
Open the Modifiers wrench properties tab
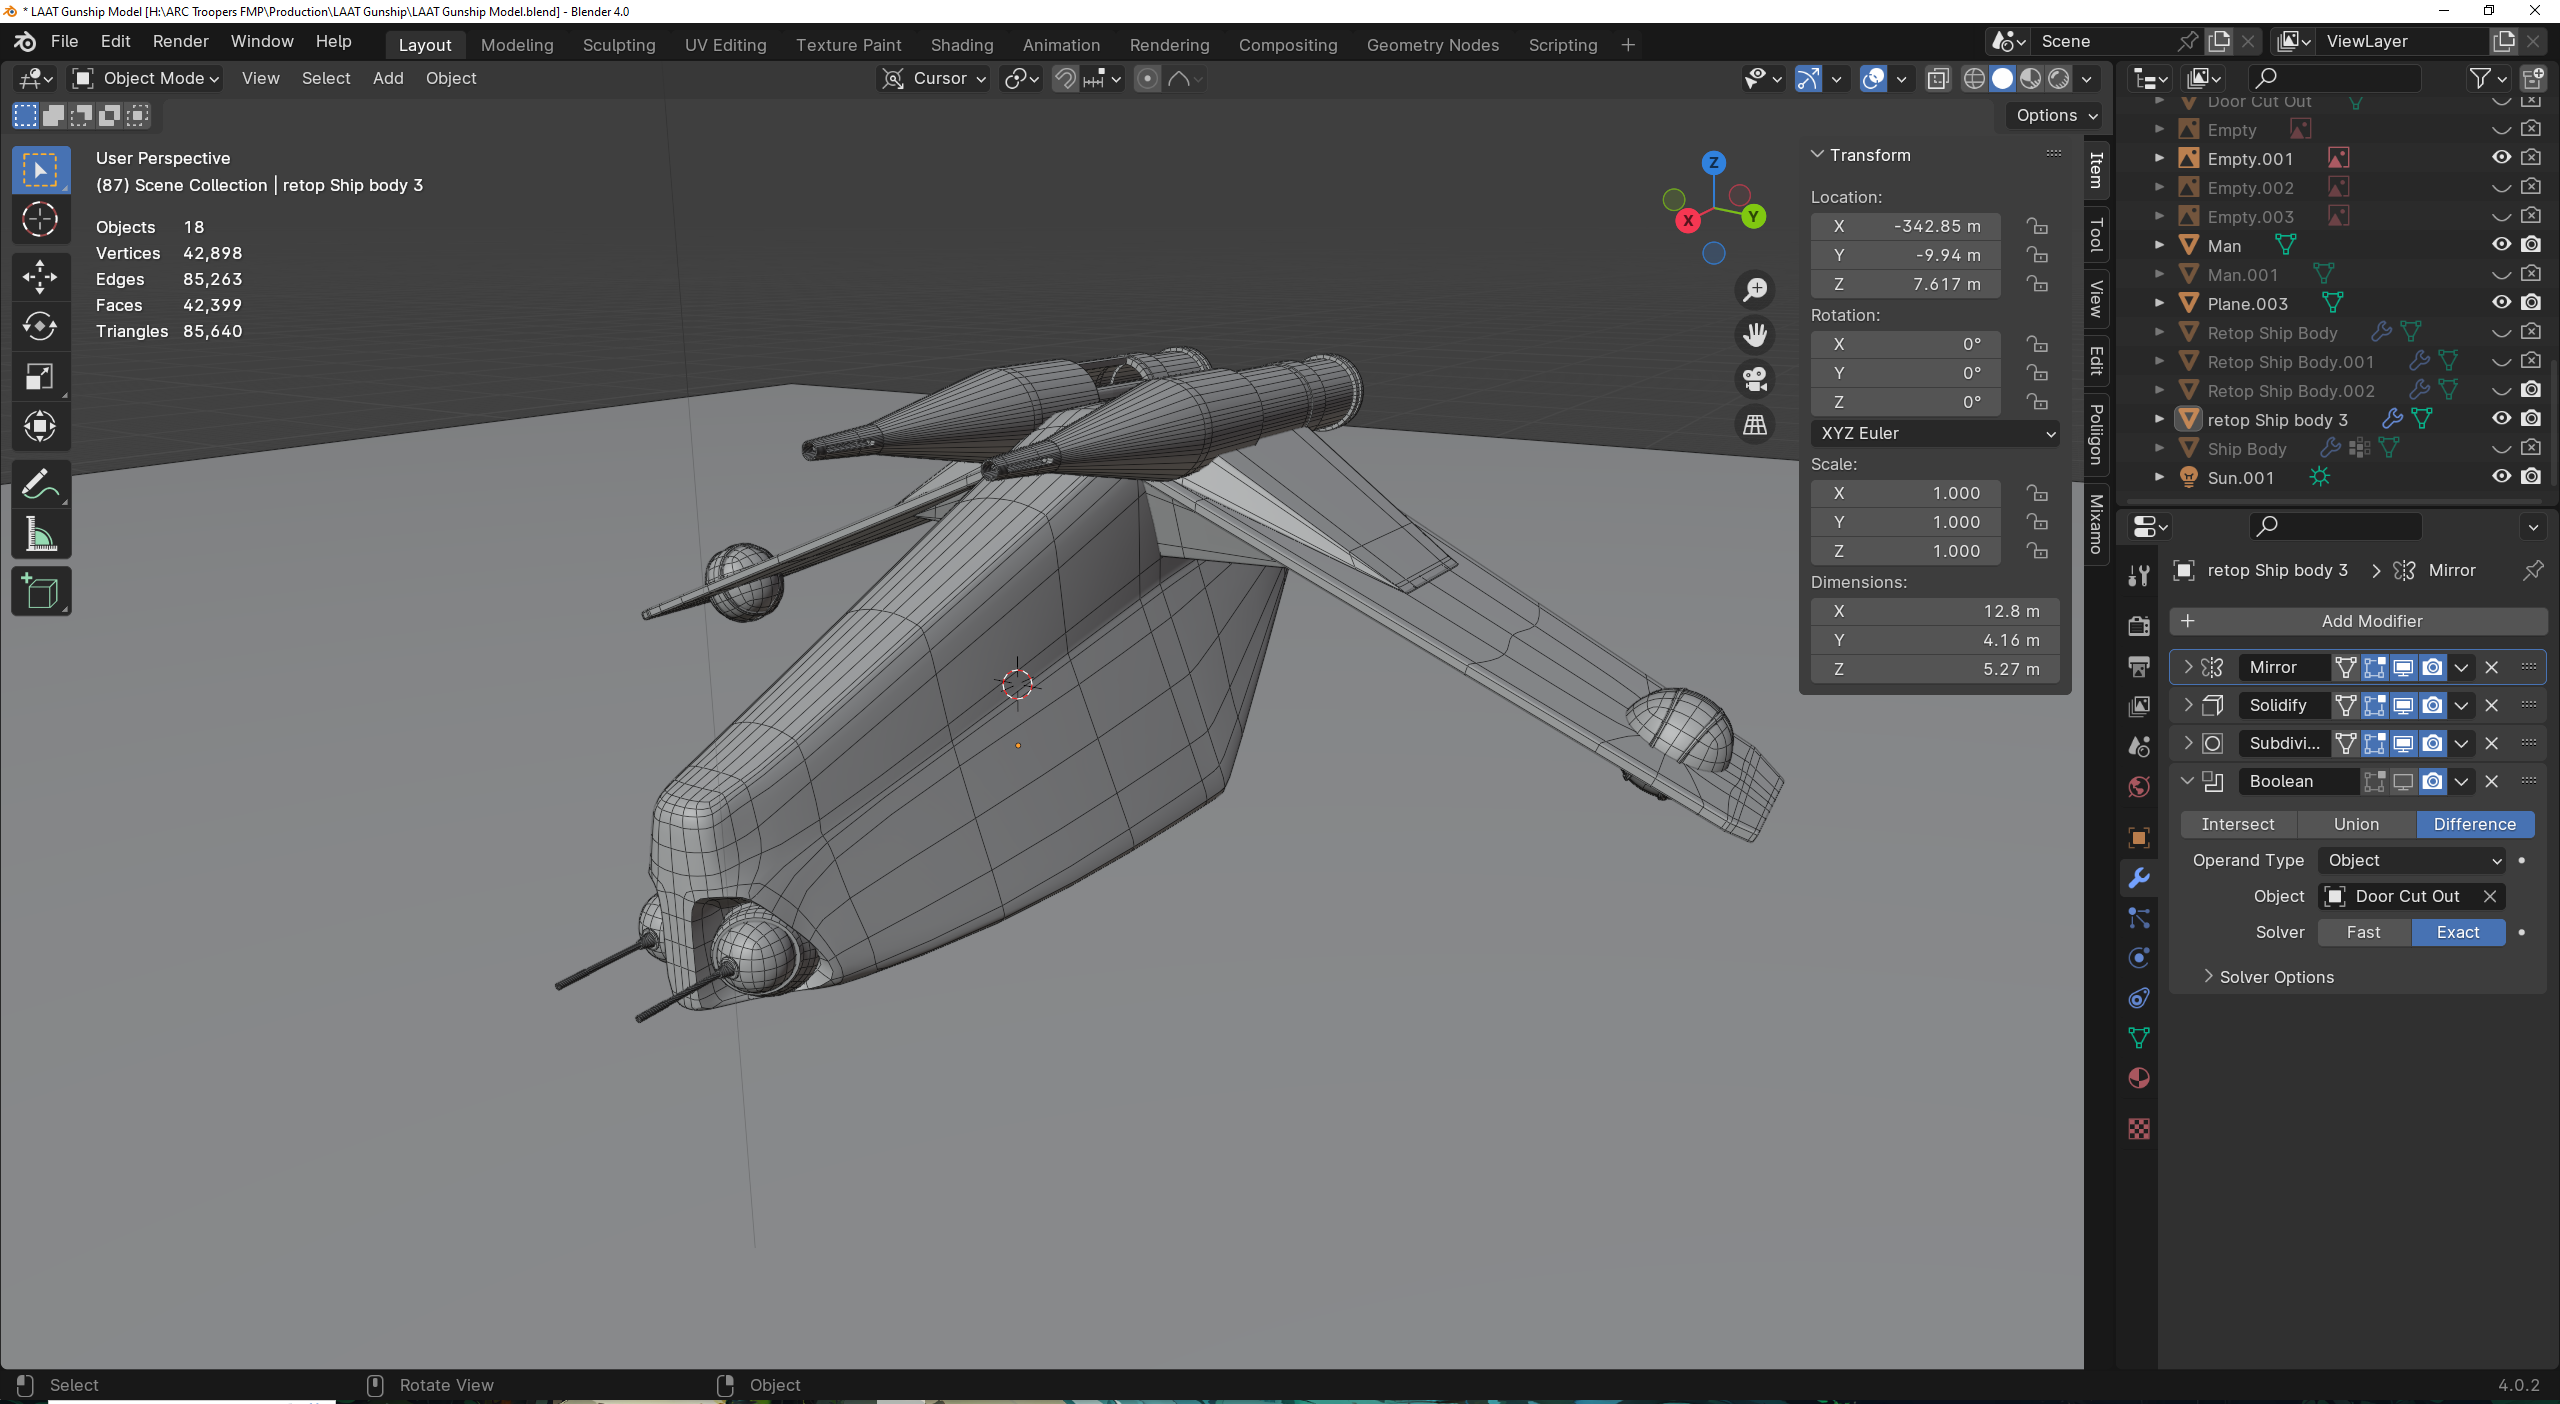tap(2139, 878)
